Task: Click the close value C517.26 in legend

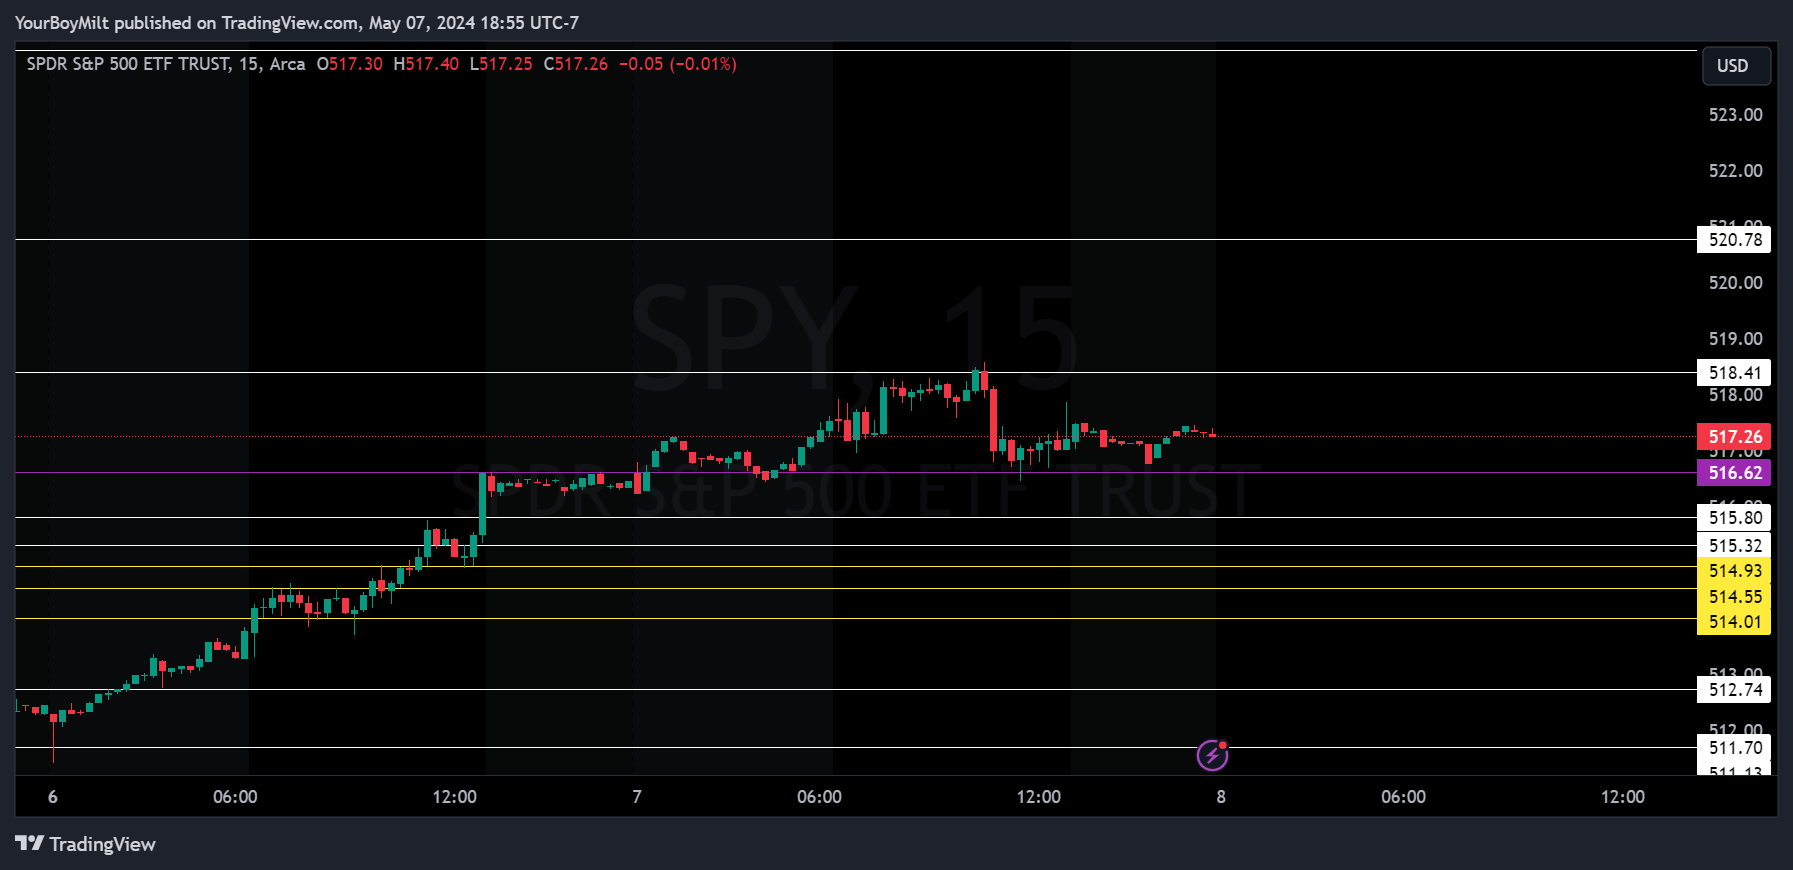Action: pyautogui.click(x=576, y=64)
